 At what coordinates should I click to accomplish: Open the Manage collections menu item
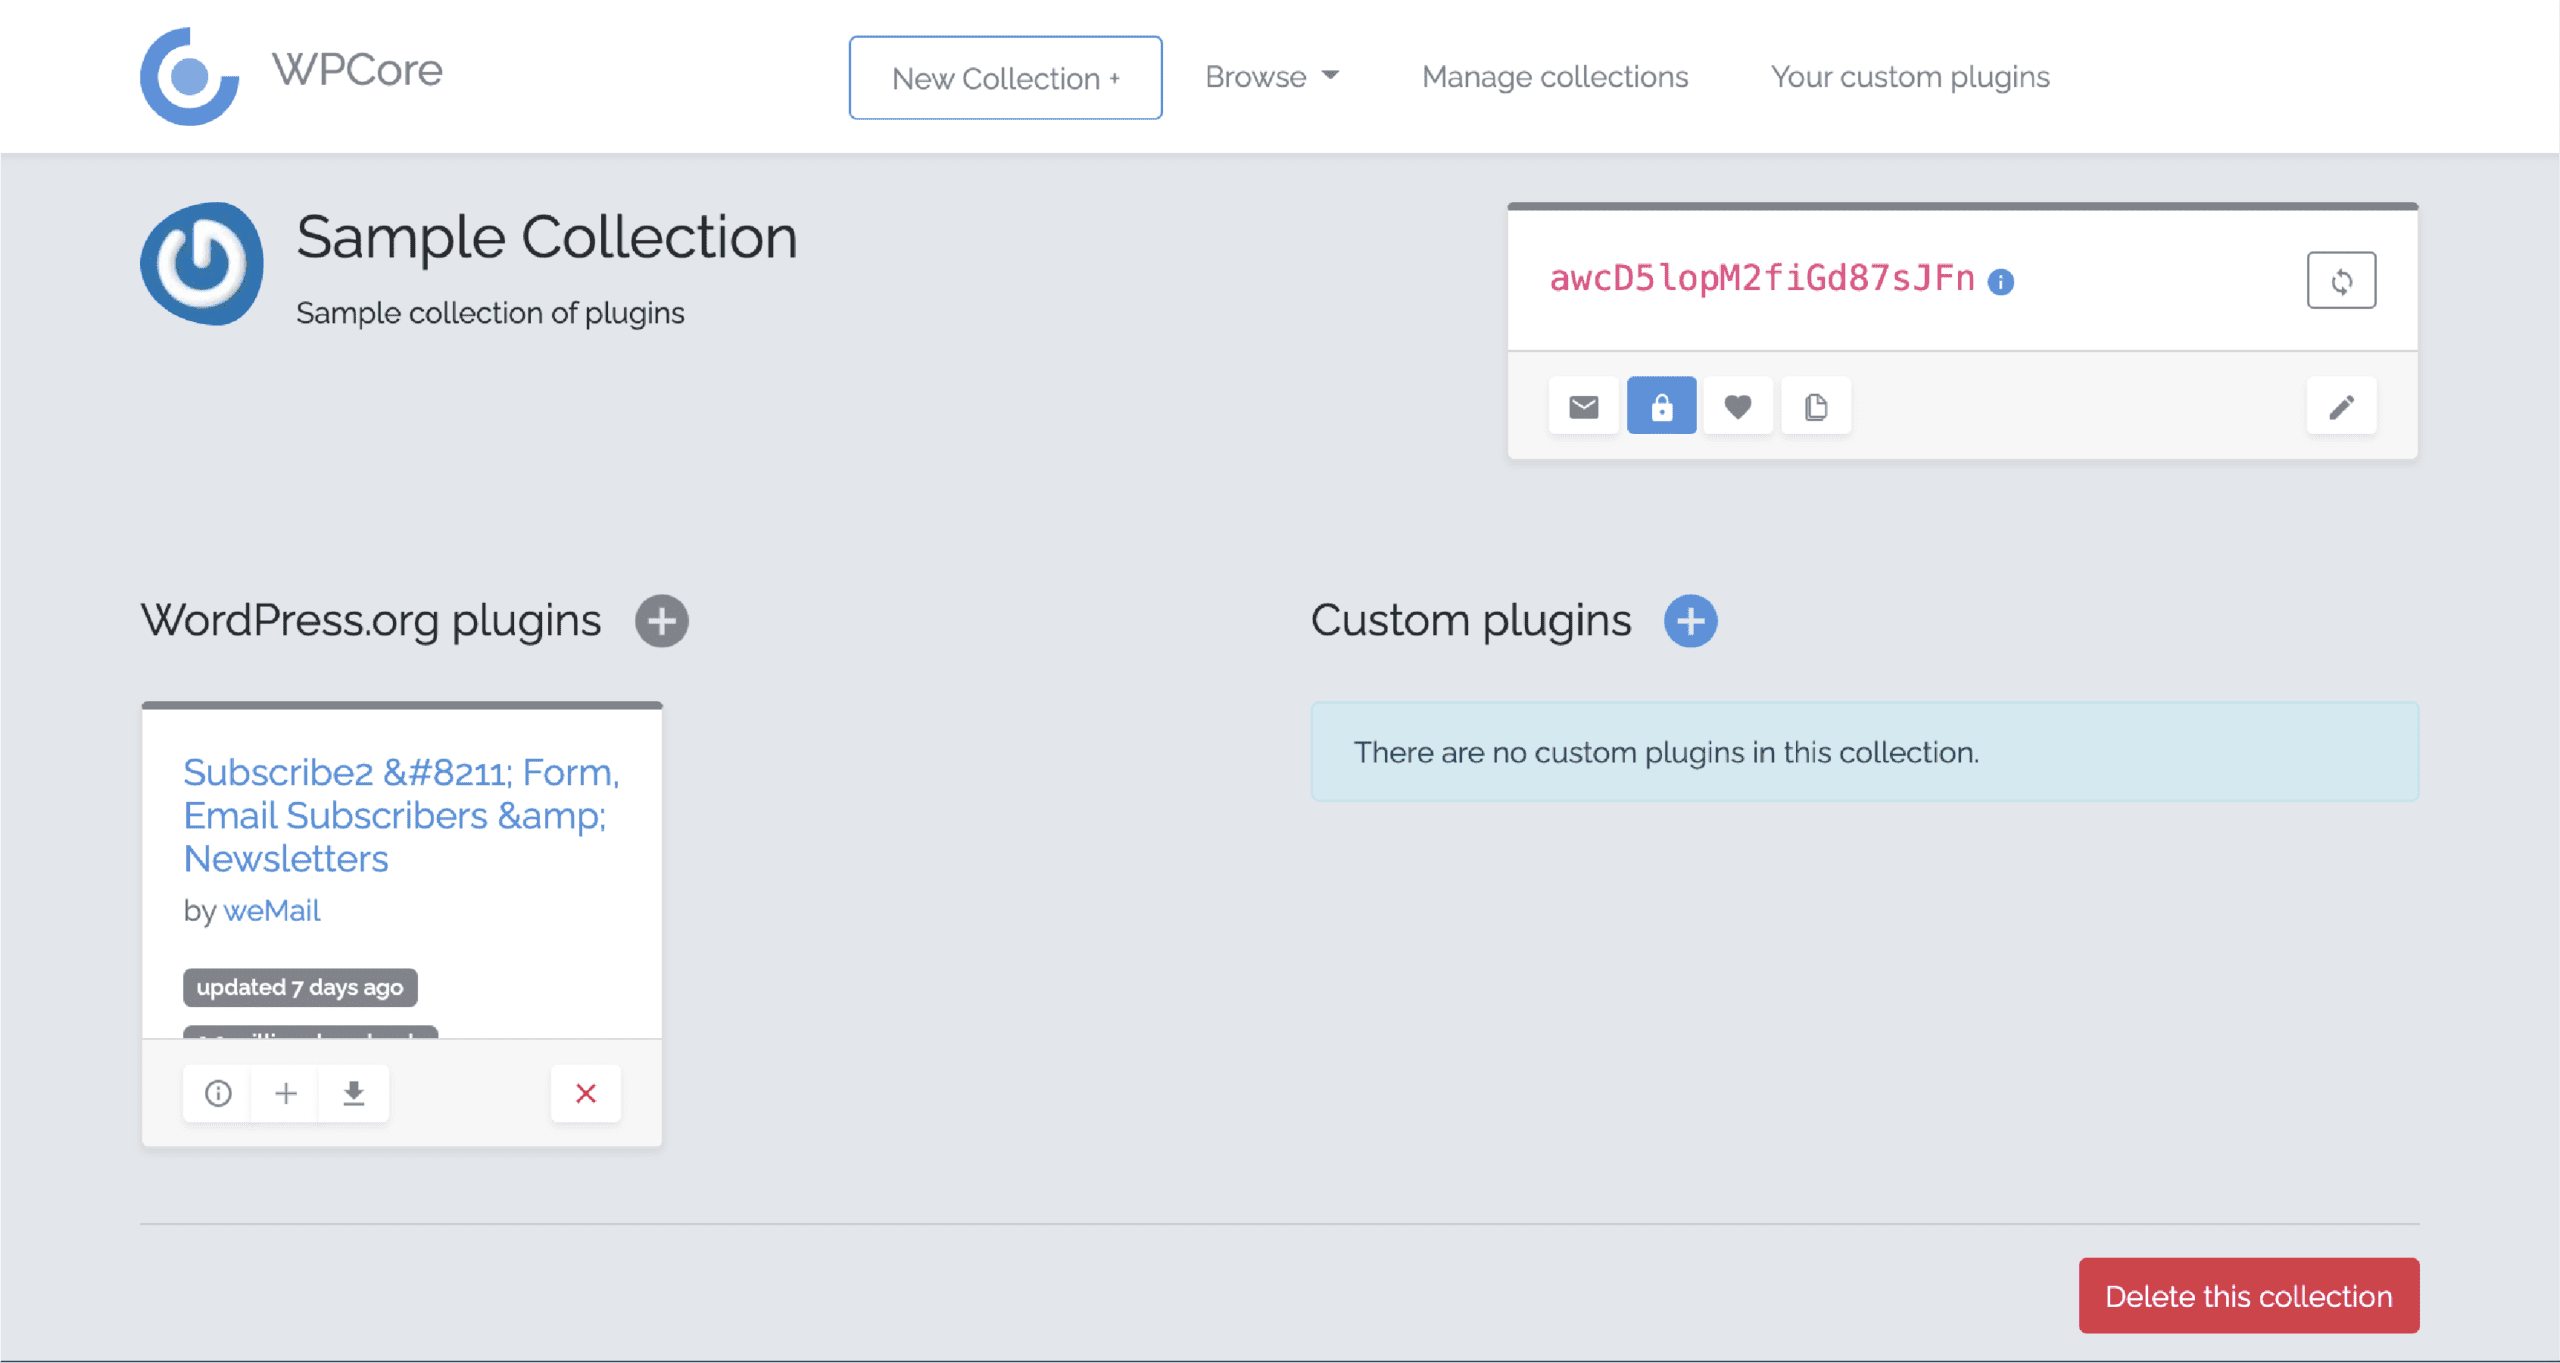tap(1554, 76)
